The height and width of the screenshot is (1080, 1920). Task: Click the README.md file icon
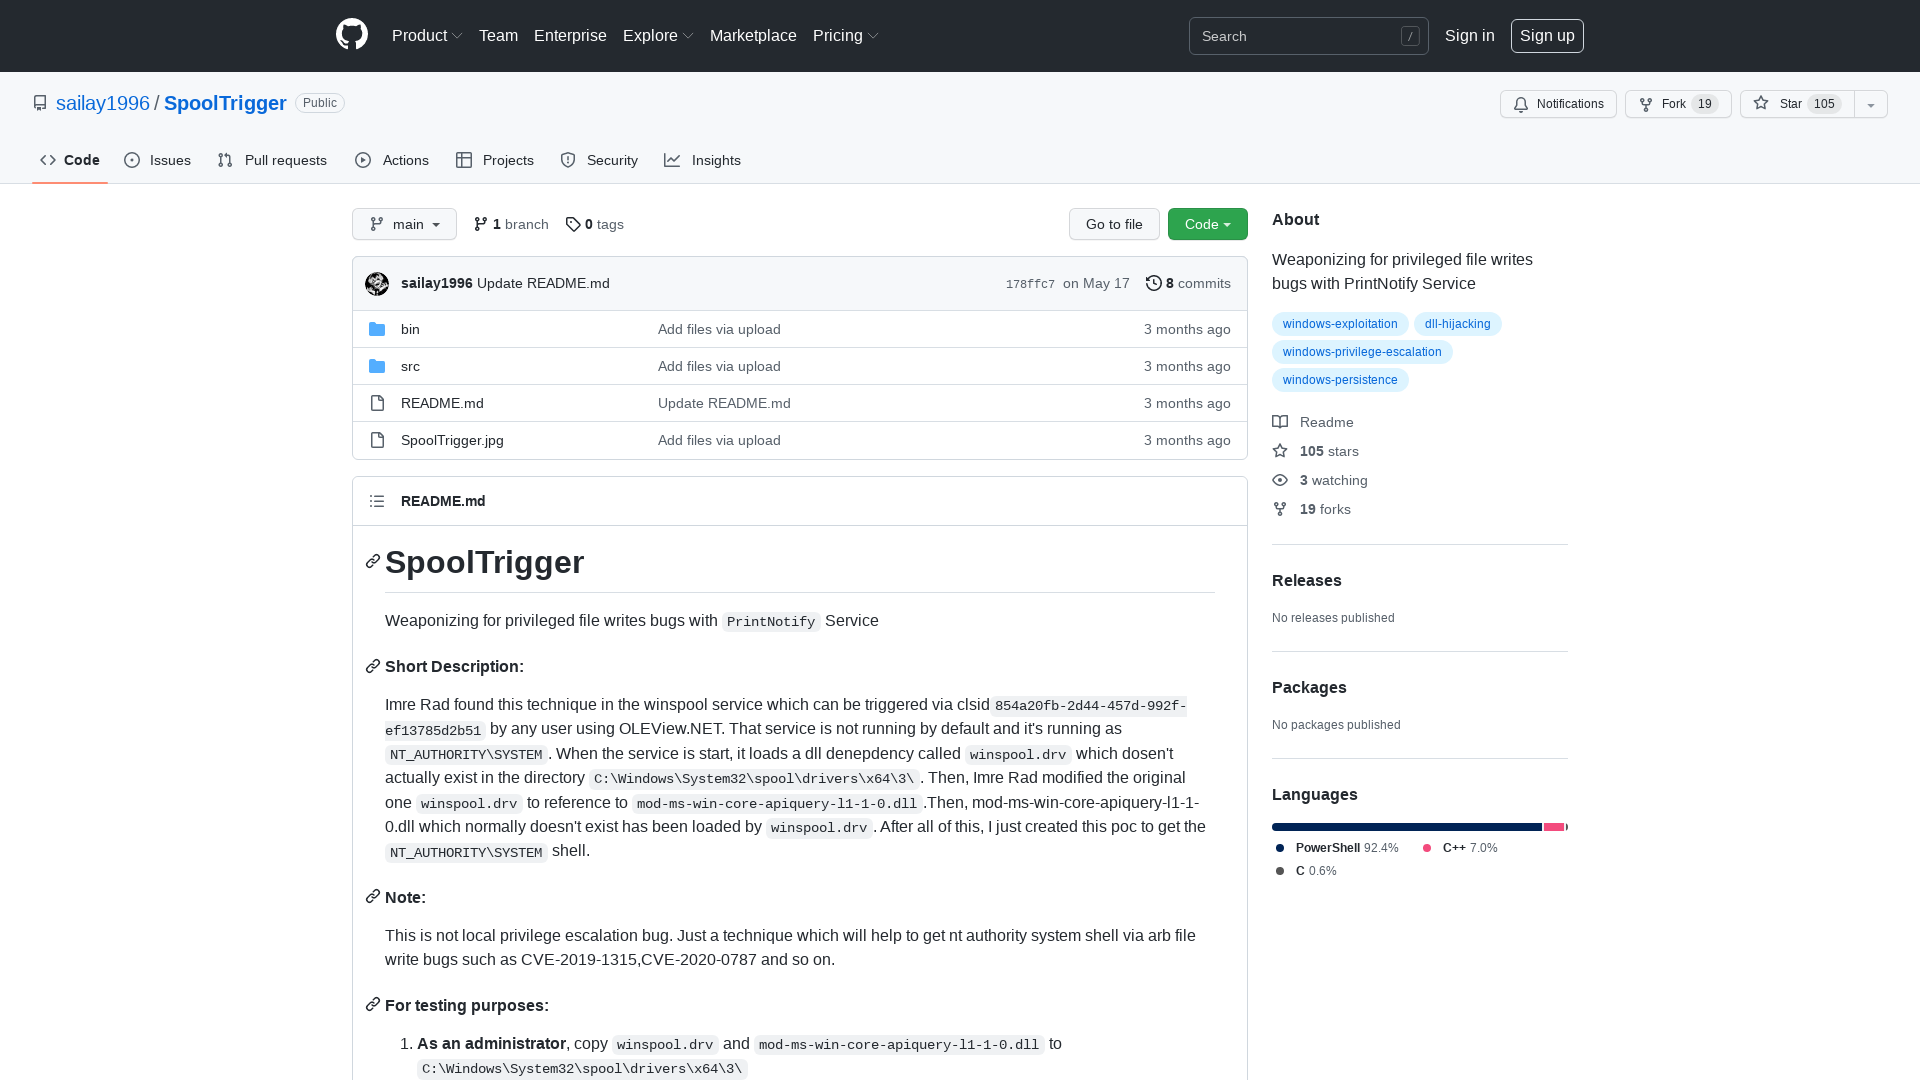click(377, 403)
